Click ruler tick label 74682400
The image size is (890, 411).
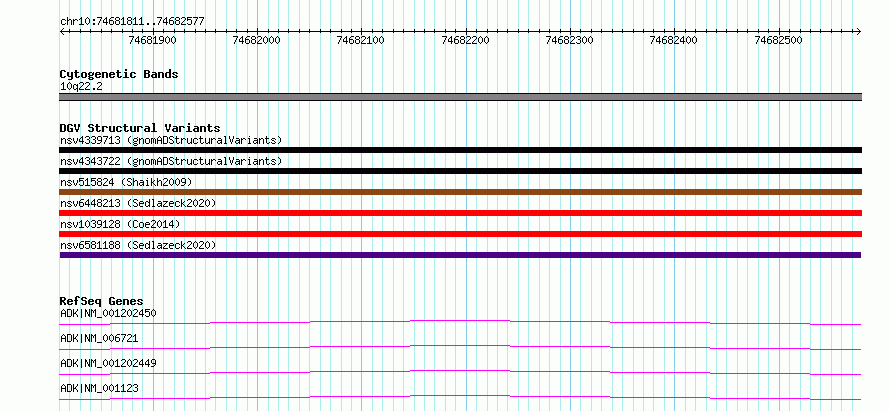coord(674,40)
